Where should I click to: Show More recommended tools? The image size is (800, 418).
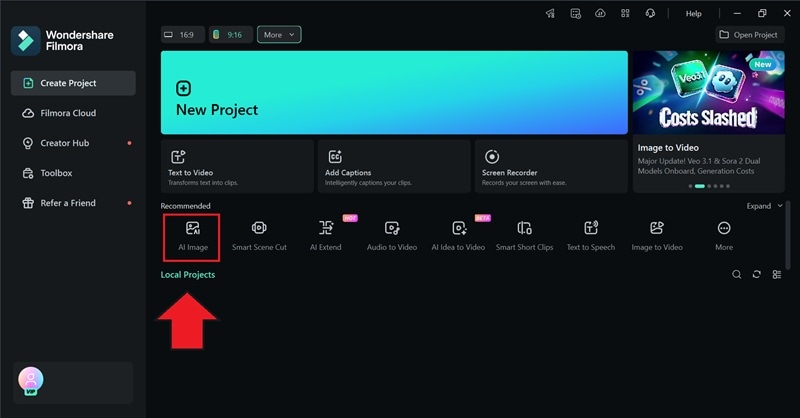click(x=724, y=237)
